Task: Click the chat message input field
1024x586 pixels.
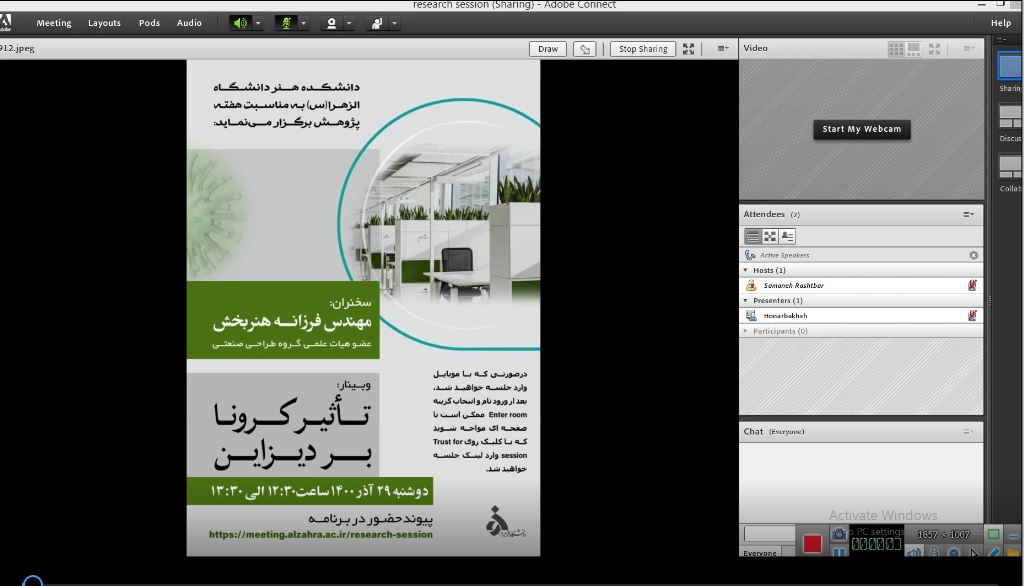Action: [769, 534]
